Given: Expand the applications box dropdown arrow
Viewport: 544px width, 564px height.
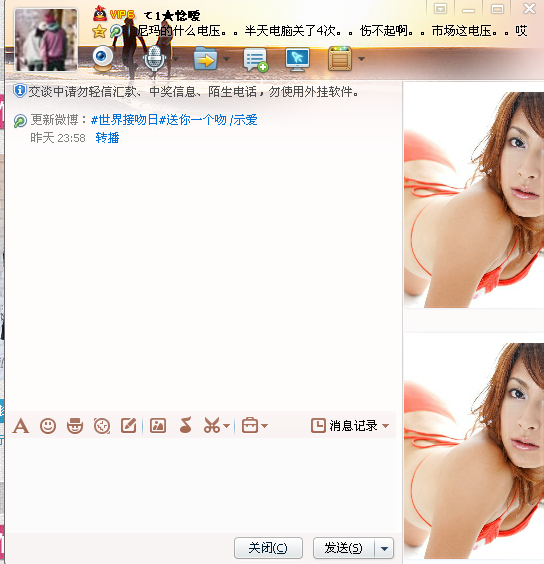Looking at the screenshot, I should 361,59.
